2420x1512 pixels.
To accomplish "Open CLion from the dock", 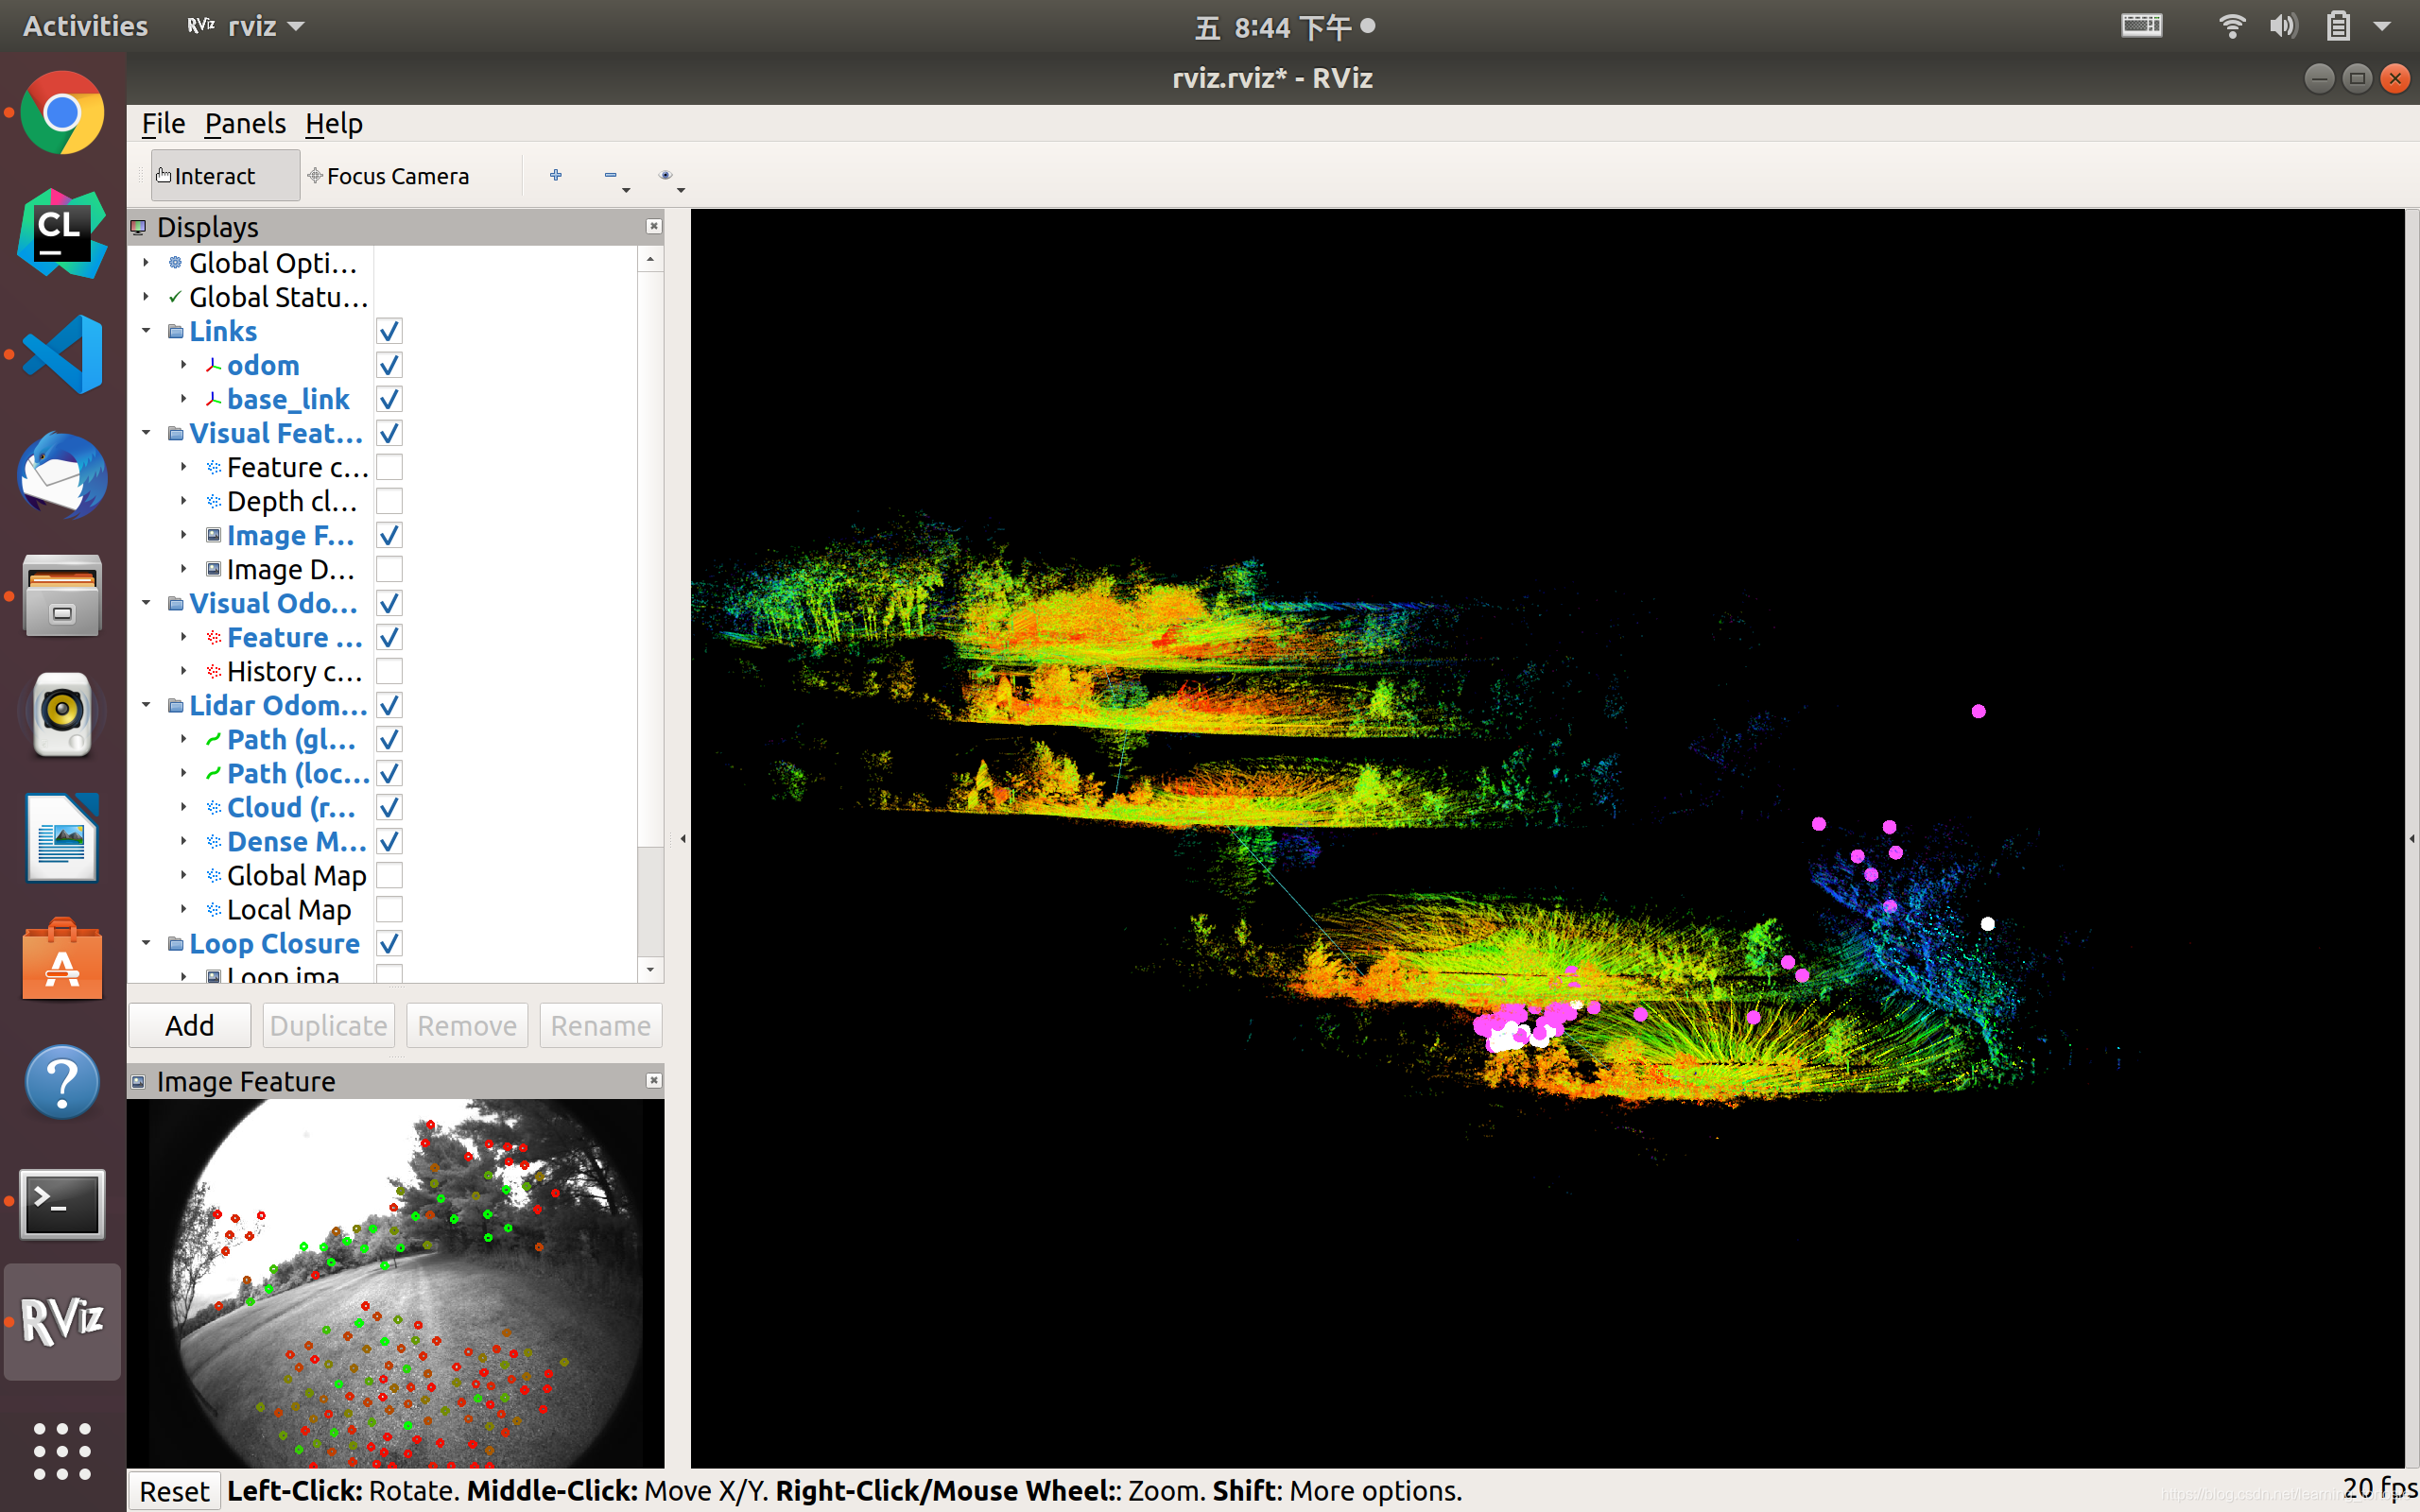I will pyautogui.click(x=62, y=233).
